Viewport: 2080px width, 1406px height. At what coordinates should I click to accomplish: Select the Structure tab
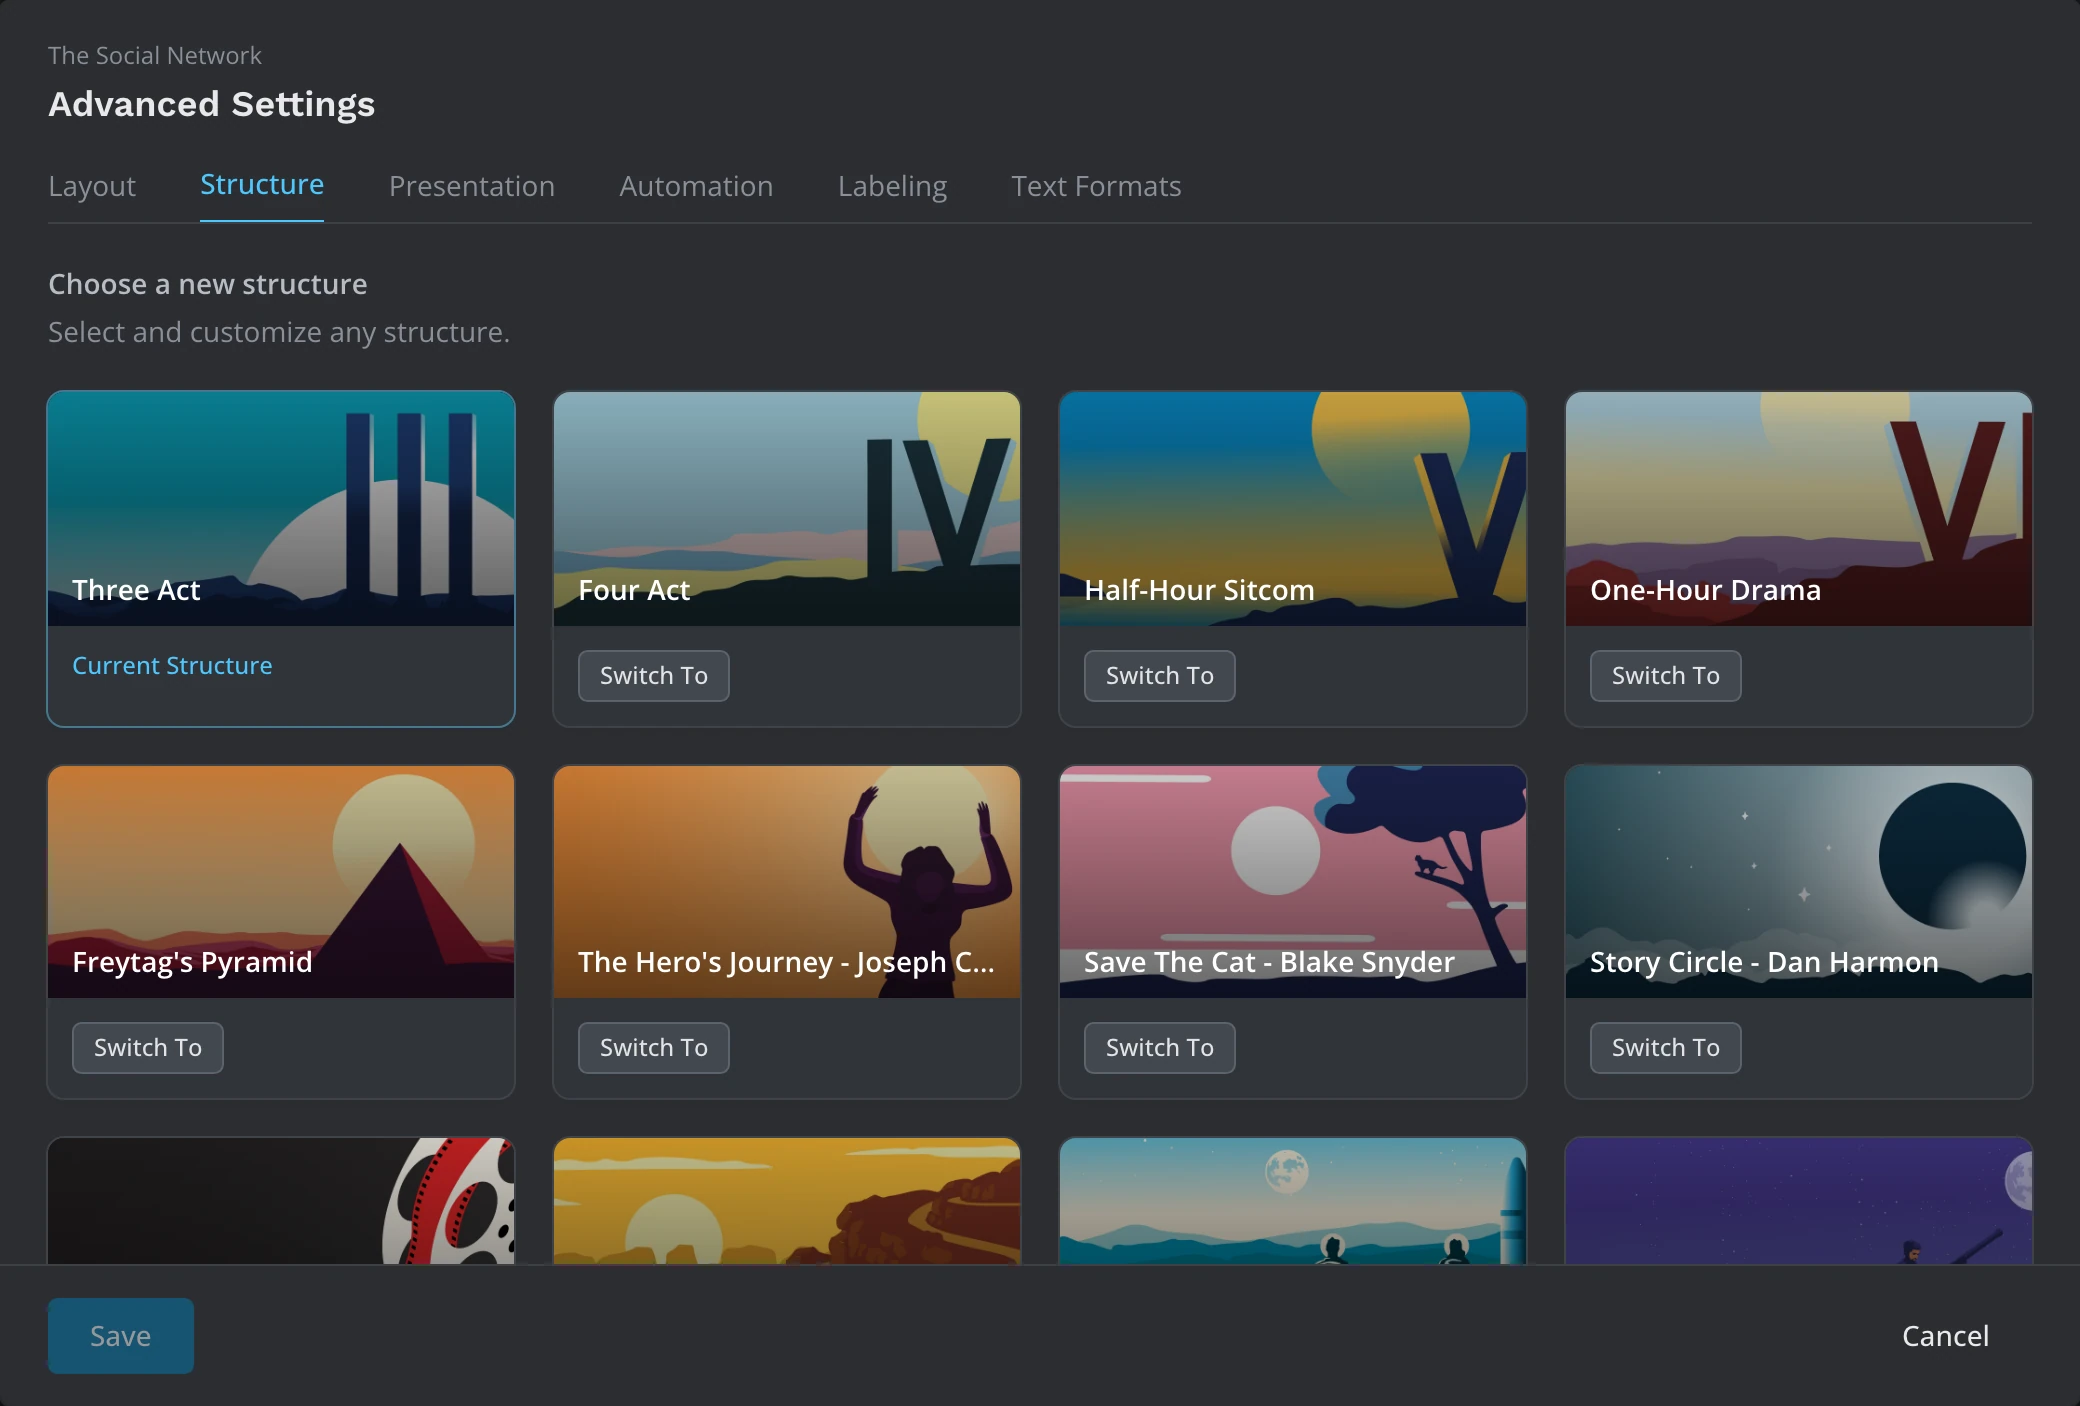click(x=262, y=185)
